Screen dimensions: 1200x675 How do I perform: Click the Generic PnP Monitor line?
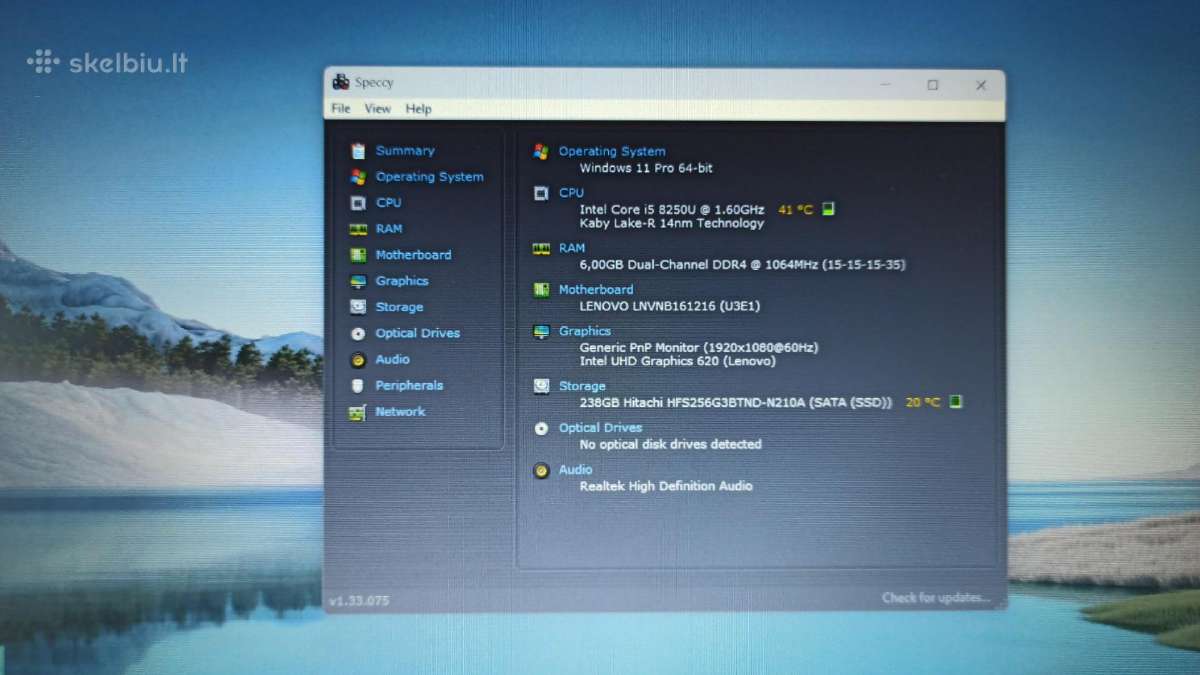coord(699,347)
